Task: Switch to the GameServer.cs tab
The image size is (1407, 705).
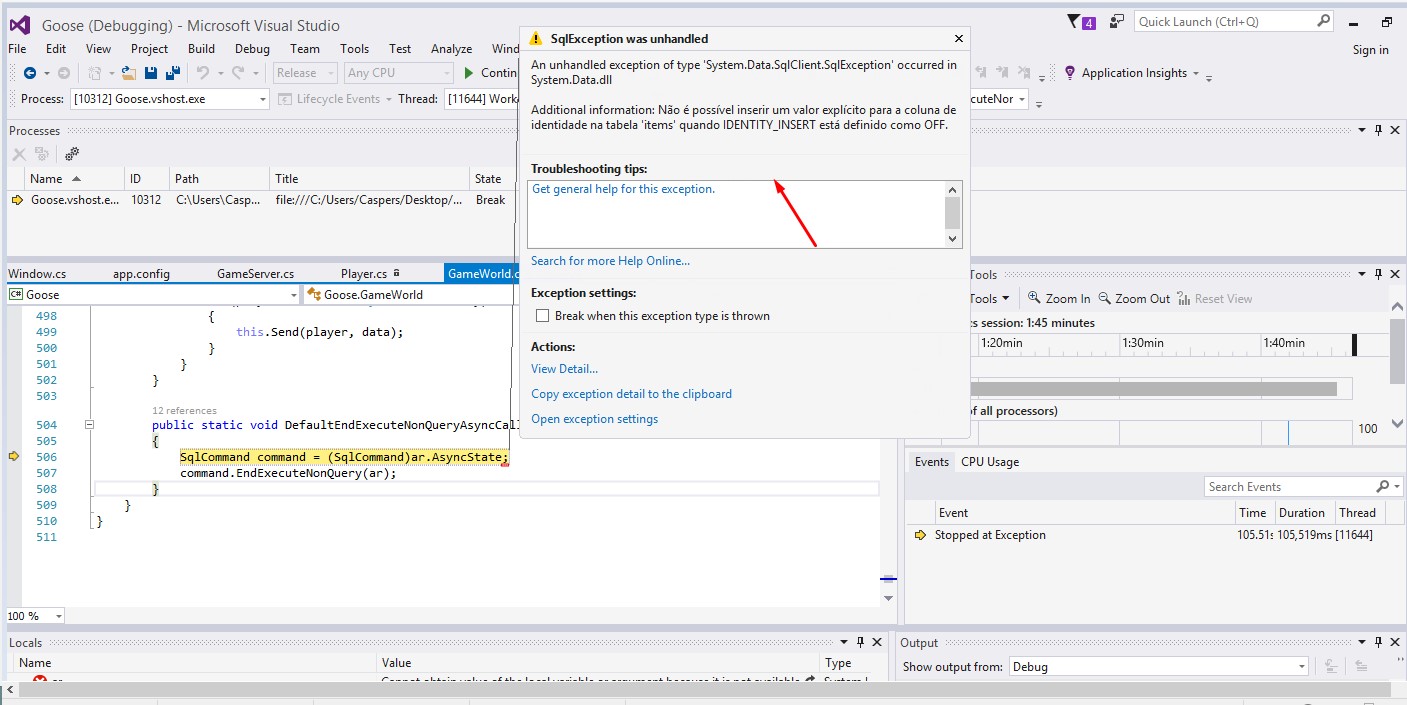Action: pyautogui.click(x=255, y=273)
